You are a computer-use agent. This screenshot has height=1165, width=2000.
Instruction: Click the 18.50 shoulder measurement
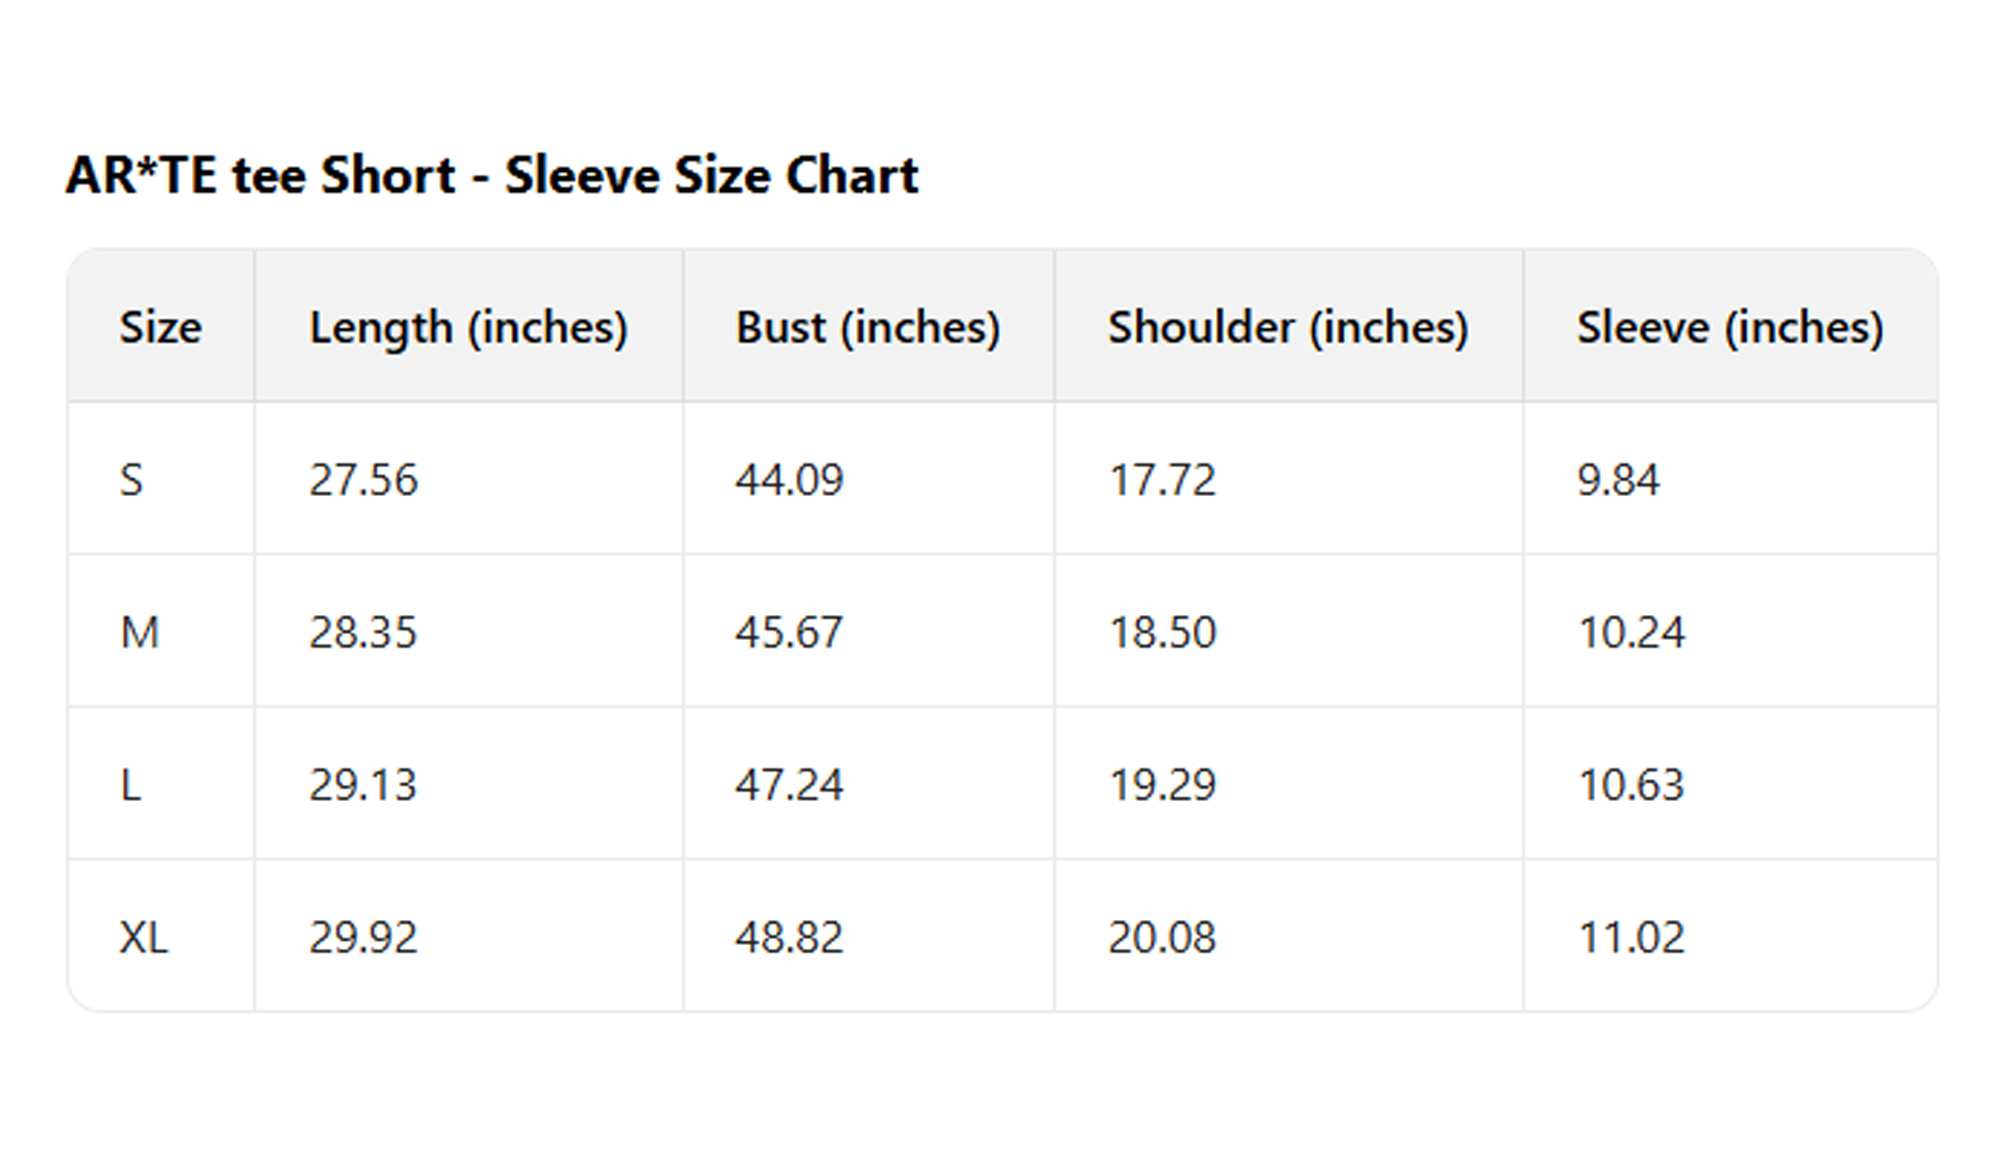tap(1162, 632)
